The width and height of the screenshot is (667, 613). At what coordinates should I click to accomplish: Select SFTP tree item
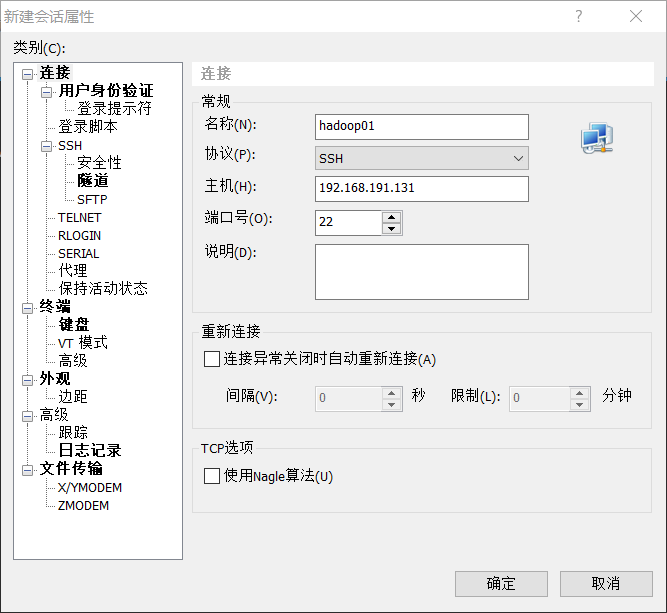[x=92, y=200]
